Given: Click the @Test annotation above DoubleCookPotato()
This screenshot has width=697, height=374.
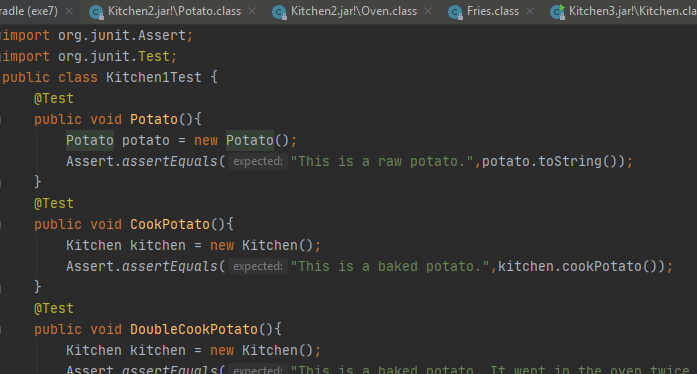Looking at the screenshot, I should pyautogui.click(x=54, y=308).
